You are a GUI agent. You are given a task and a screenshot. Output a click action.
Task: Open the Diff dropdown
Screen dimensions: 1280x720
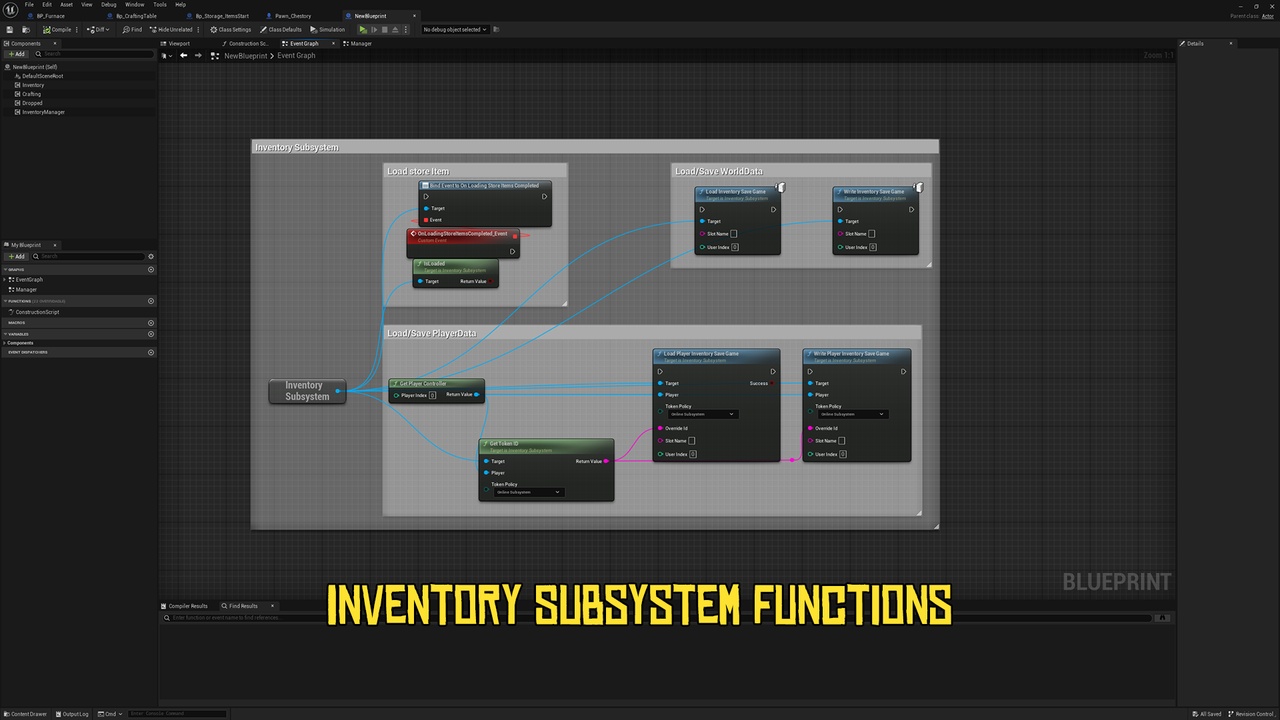click(99, 29)
